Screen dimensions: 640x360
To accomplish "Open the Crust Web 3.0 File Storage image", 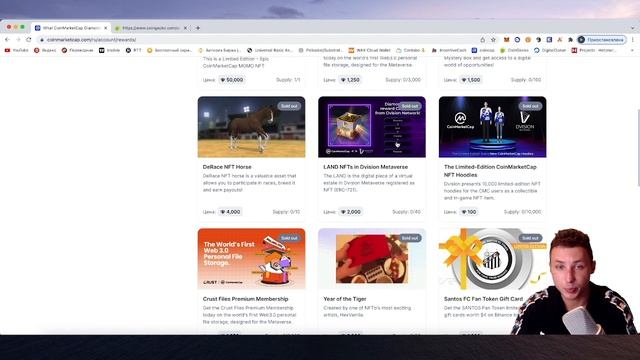I will [251, 259].
